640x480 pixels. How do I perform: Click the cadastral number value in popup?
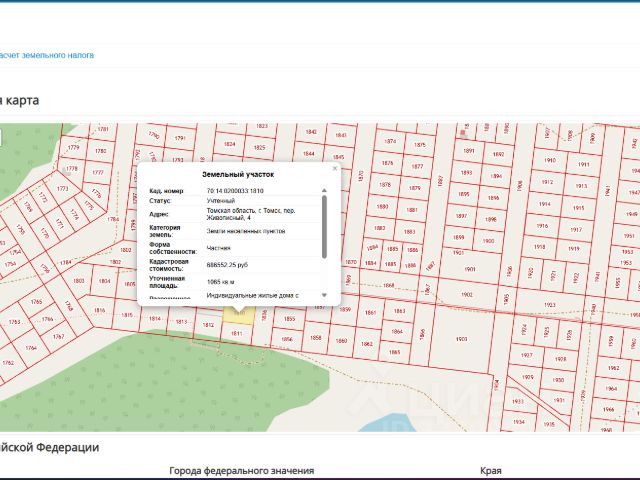[x=235, y=190]
